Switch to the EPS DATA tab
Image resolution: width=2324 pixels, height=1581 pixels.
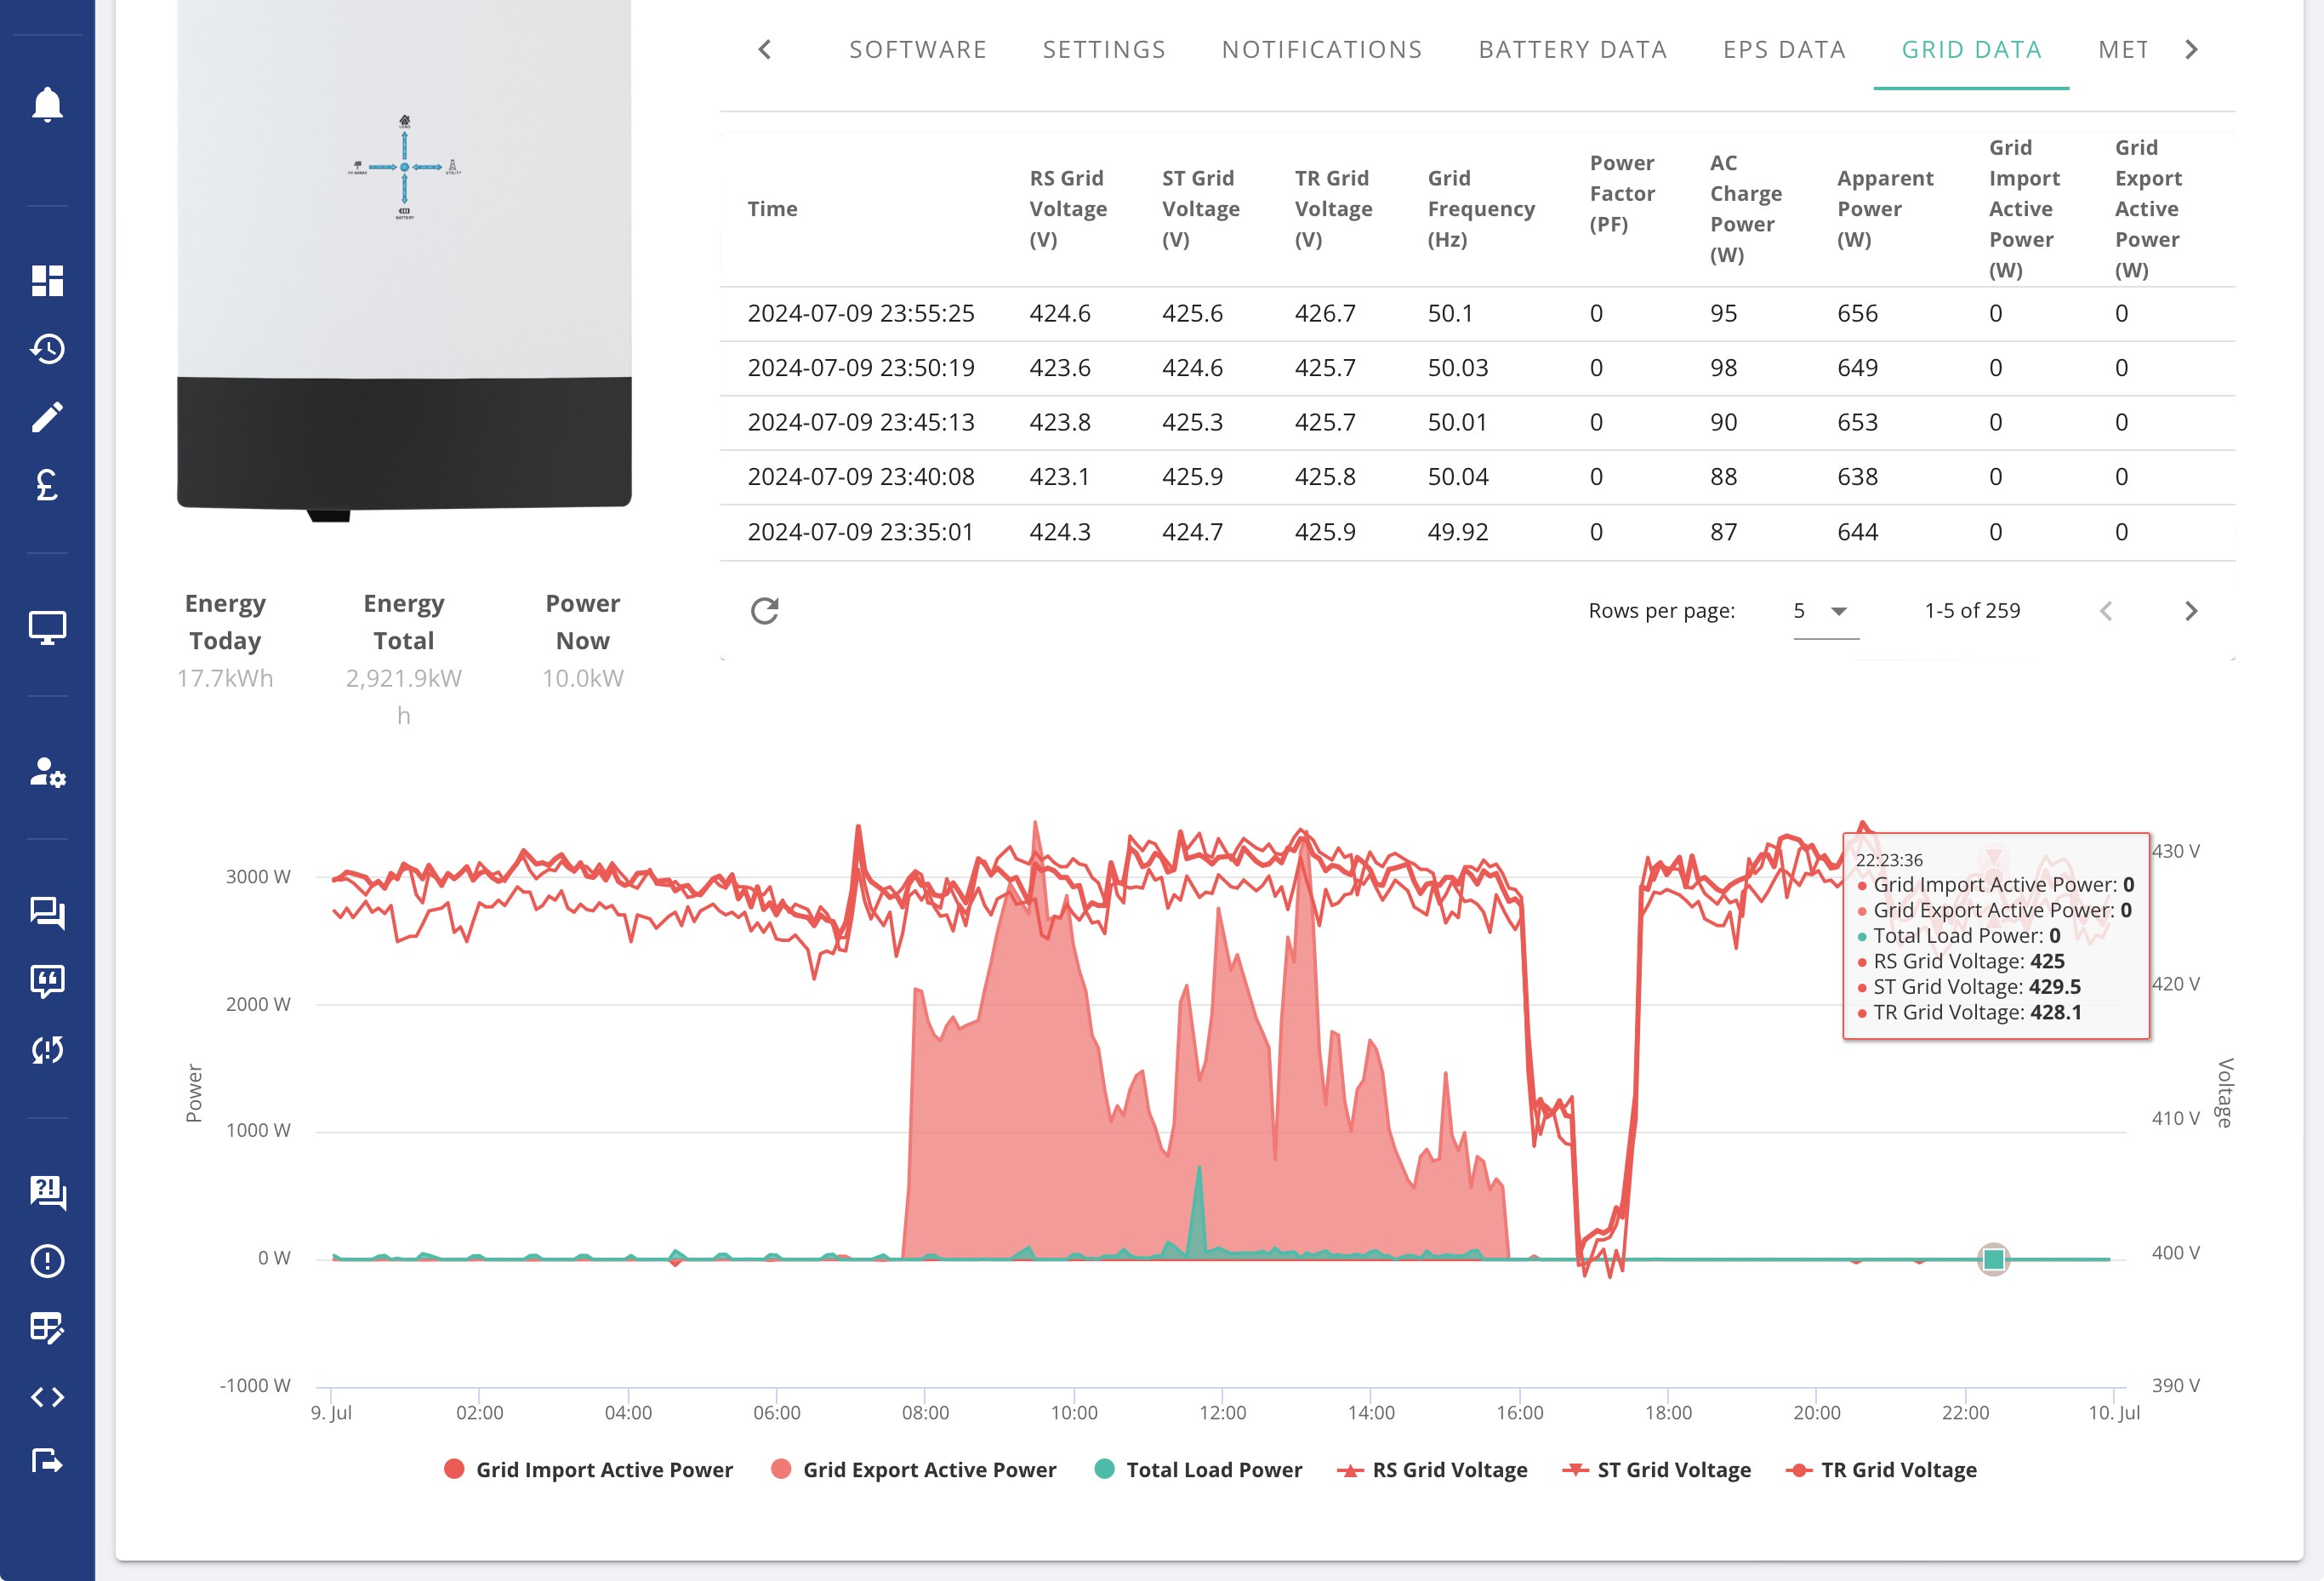1784,50
